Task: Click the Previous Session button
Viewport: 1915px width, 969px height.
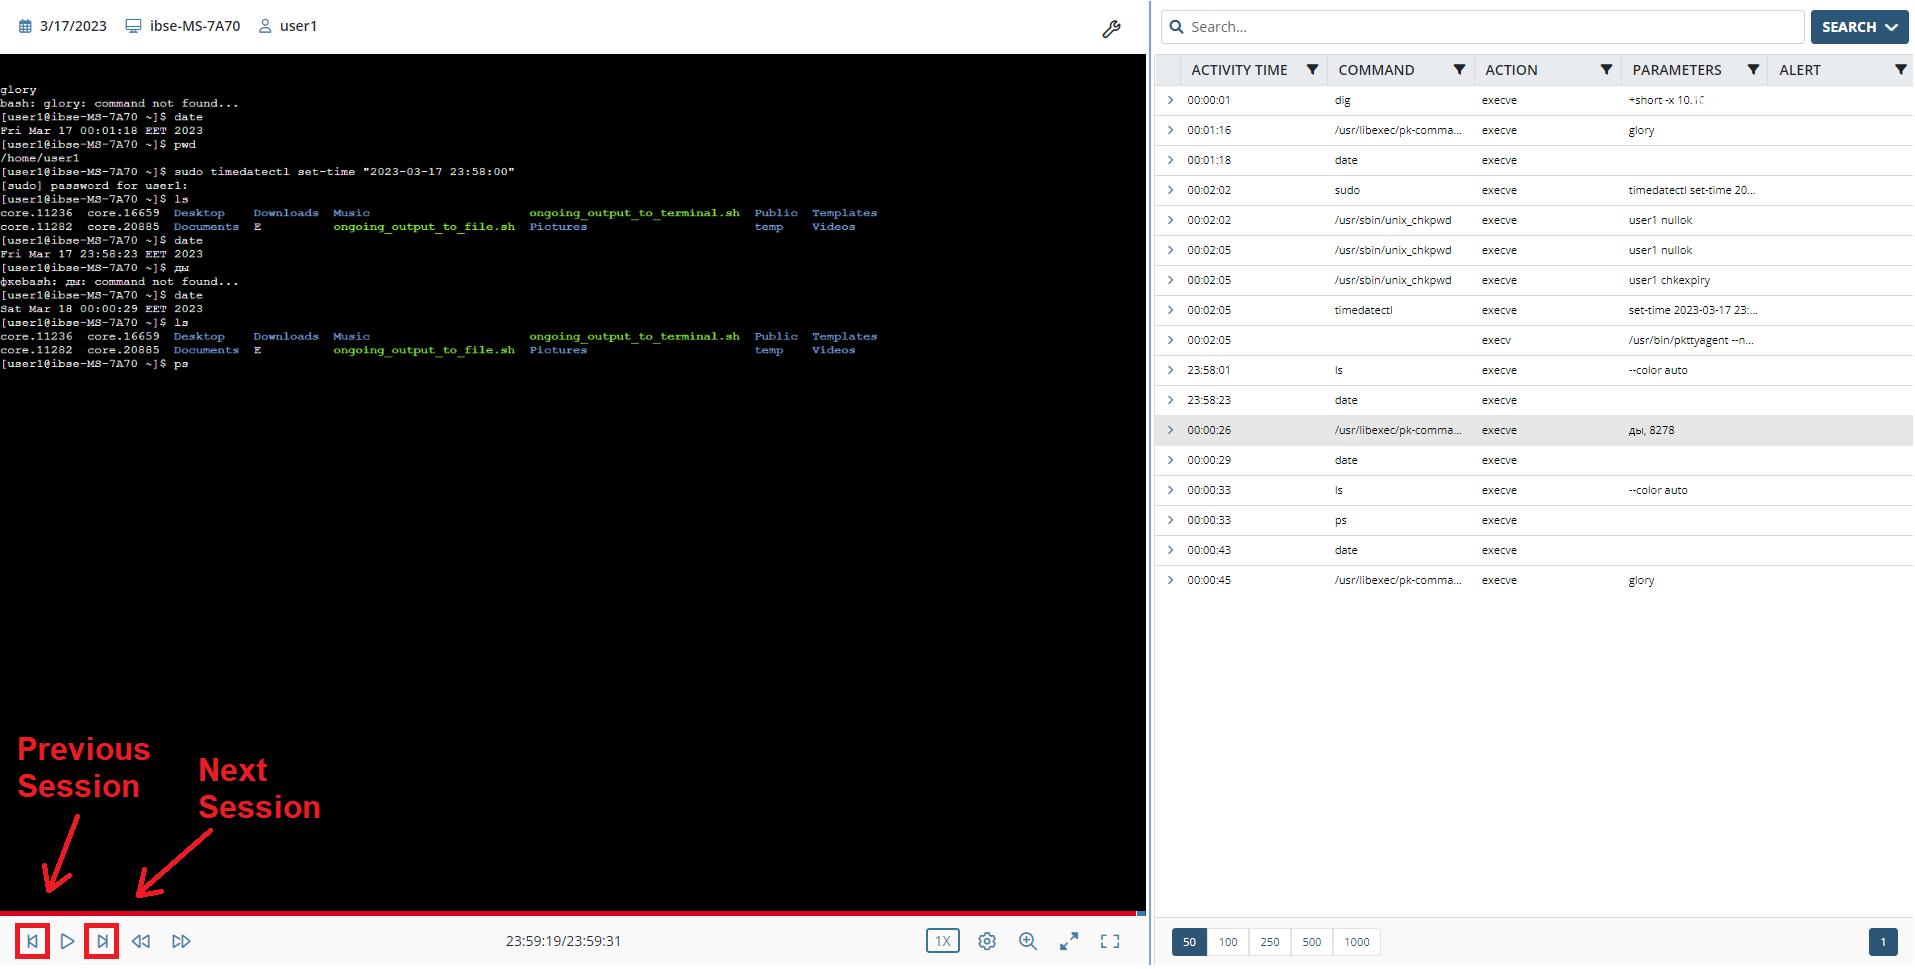Action: coord(32,941)
